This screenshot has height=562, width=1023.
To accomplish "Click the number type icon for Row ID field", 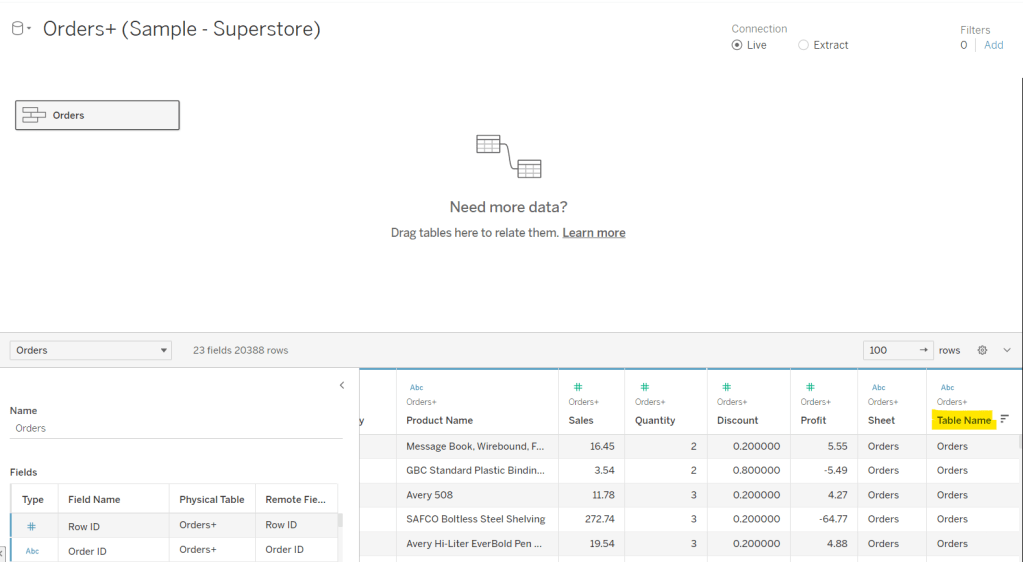I will pyautogui.click(x=32, y=526).
